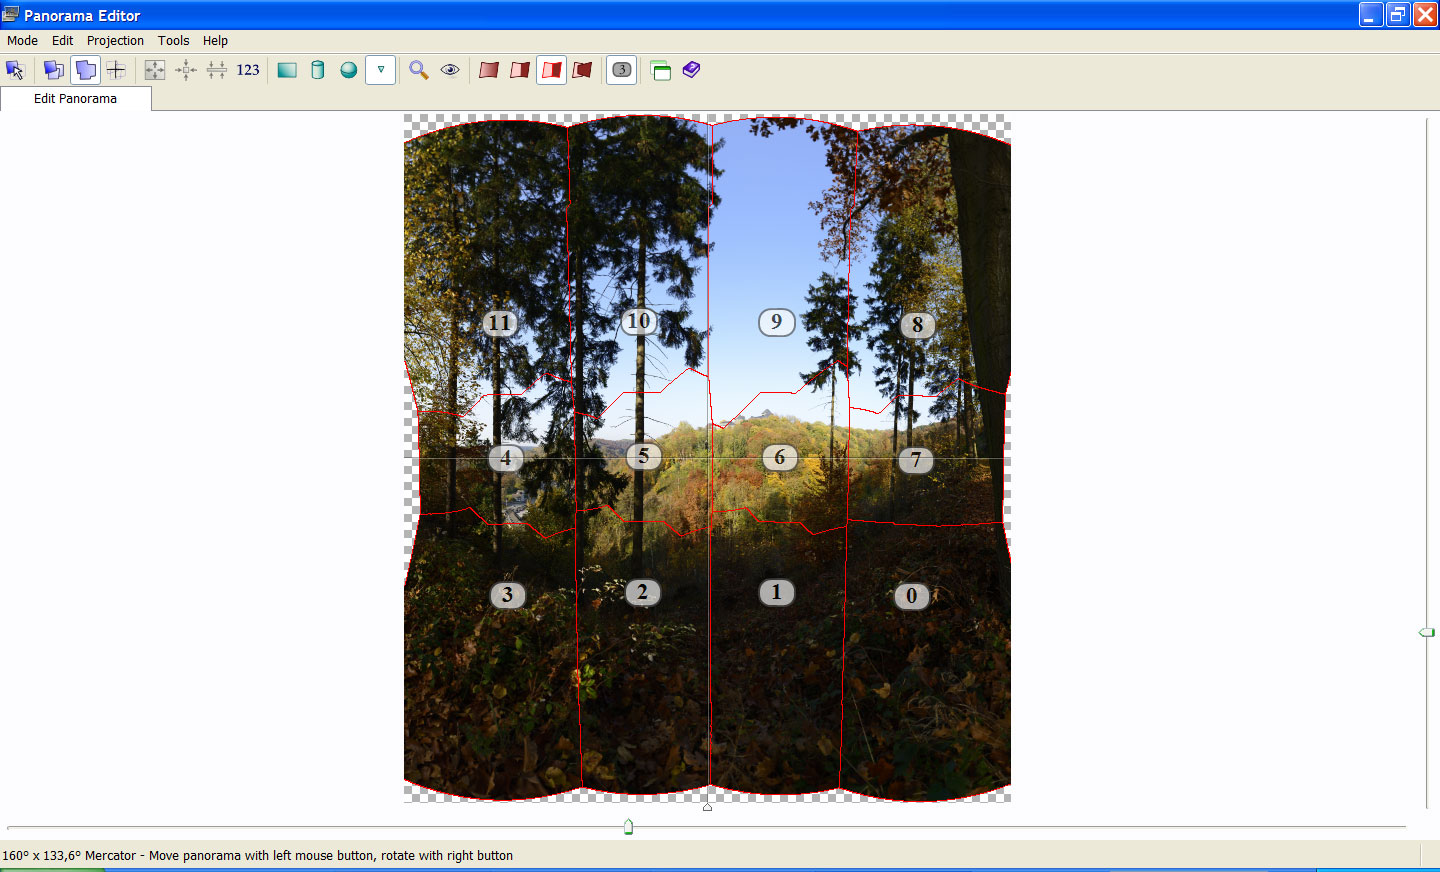Click image label 9 in the panorama
This screenshot has height=872, width=1440.
click(x=776, y=322)
